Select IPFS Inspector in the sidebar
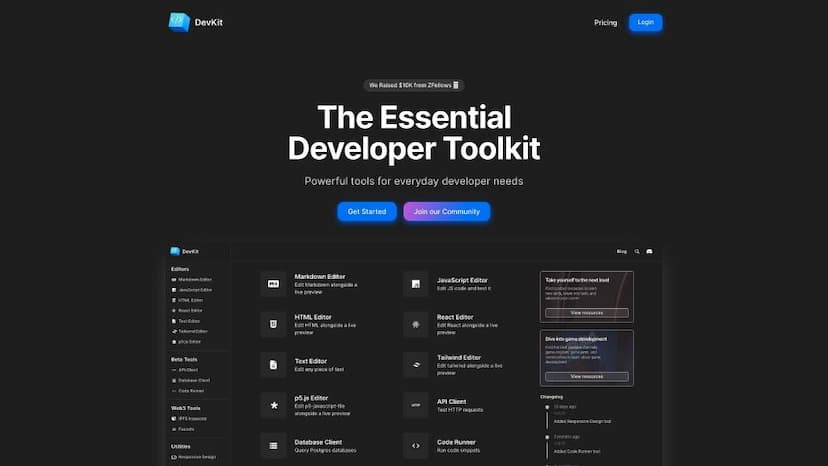828x466 pixels. (x=189, y=419)
